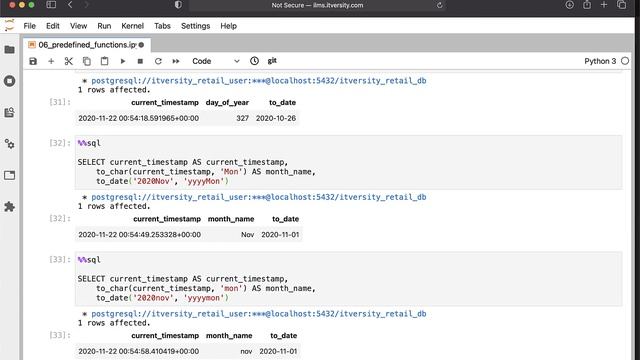
Task: Switch kernel via Python 3 label
Action: click(x=600, y=61)
